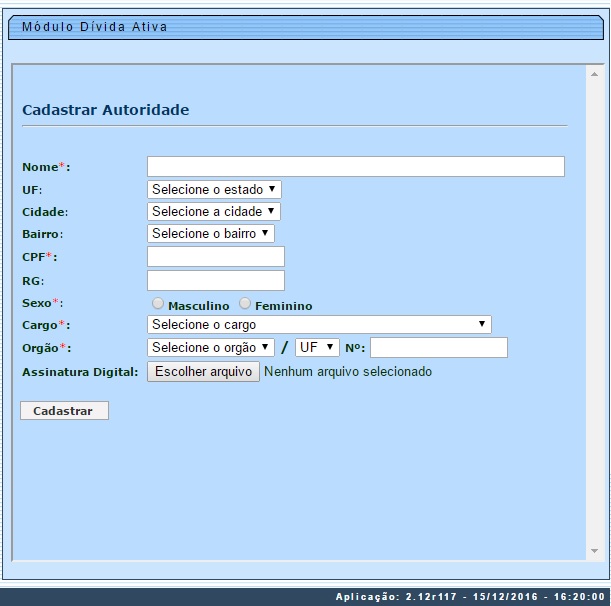Click the Nº input field
The width and height of the screenshot is (611, 606).
tap(438, 347)
